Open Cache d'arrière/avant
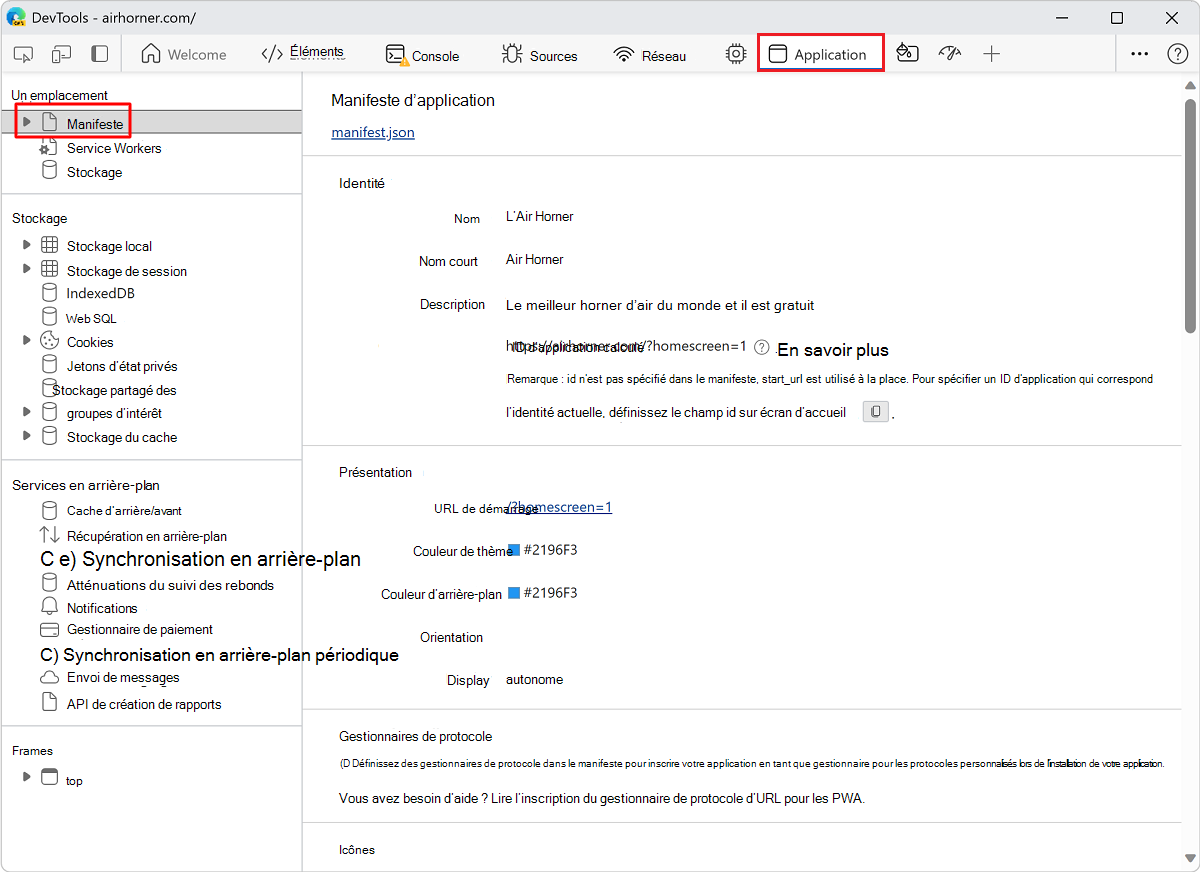The image size is (1200, 872). [124, 510]
